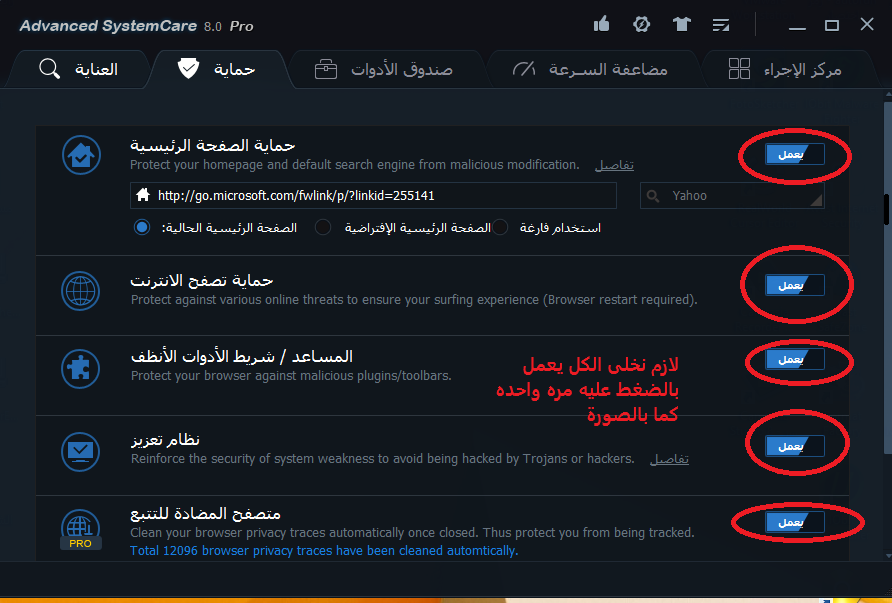Screen dimensions: 892x603
Task: Click 'Reinforce the security of system weakness' text
Action: tap(382, 459)
